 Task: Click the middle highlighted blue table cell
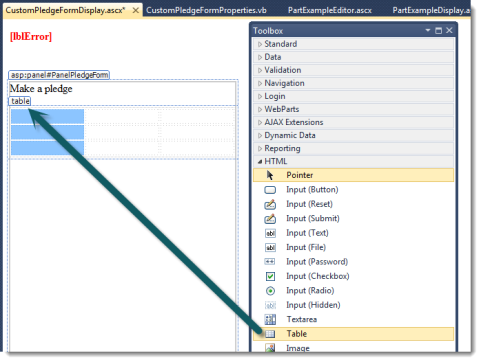click(x=47, y=132)
